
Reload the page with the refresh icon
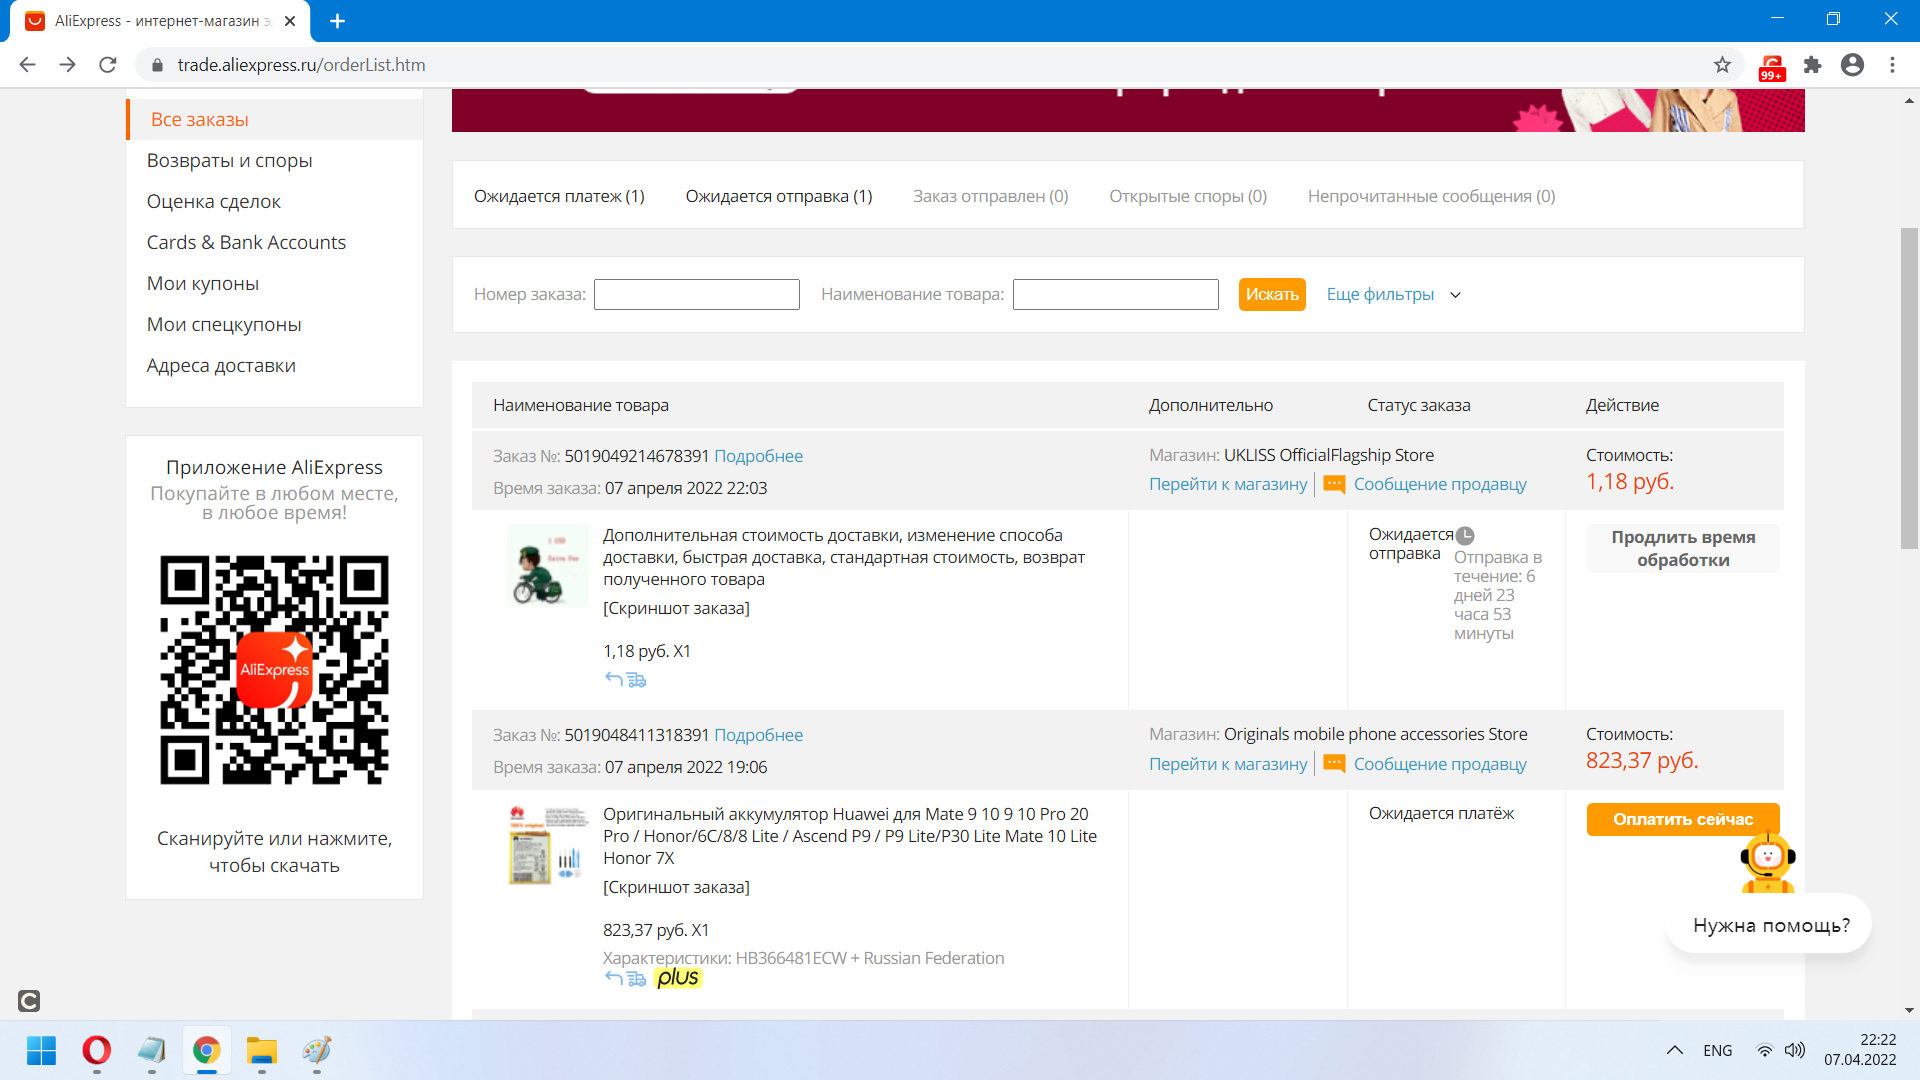coord(108,65)
